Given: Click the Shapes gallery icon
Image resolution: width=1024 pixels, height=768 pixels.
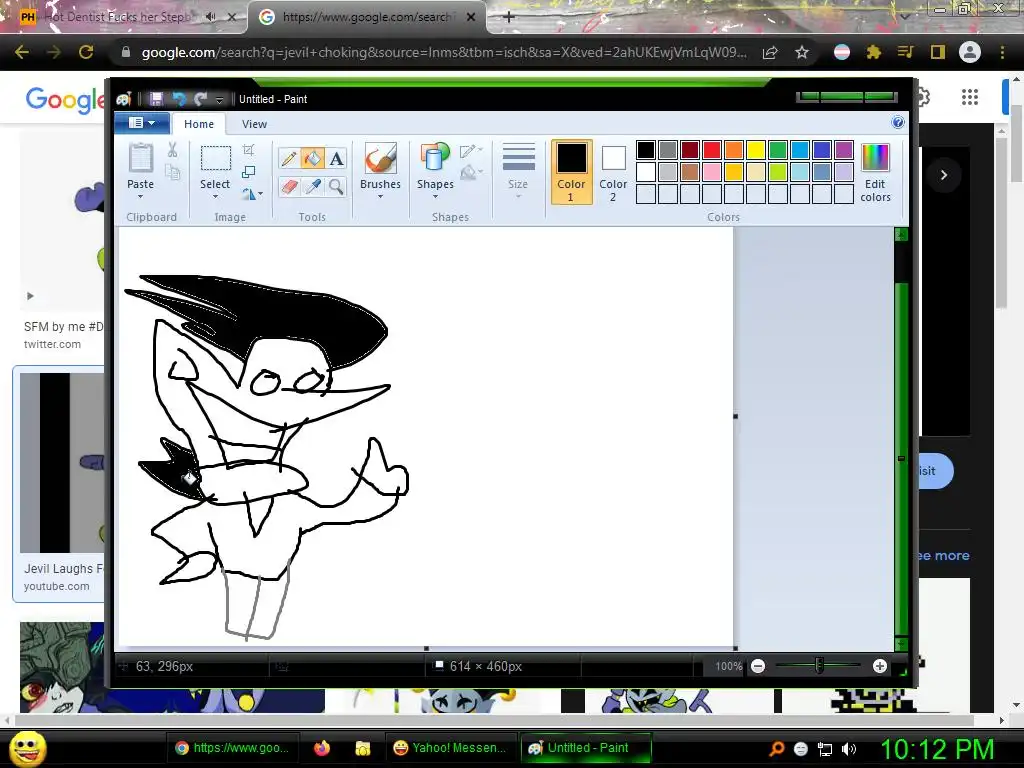Looking at the screenshot, I should pyautogui.click(x=435, y=158).
